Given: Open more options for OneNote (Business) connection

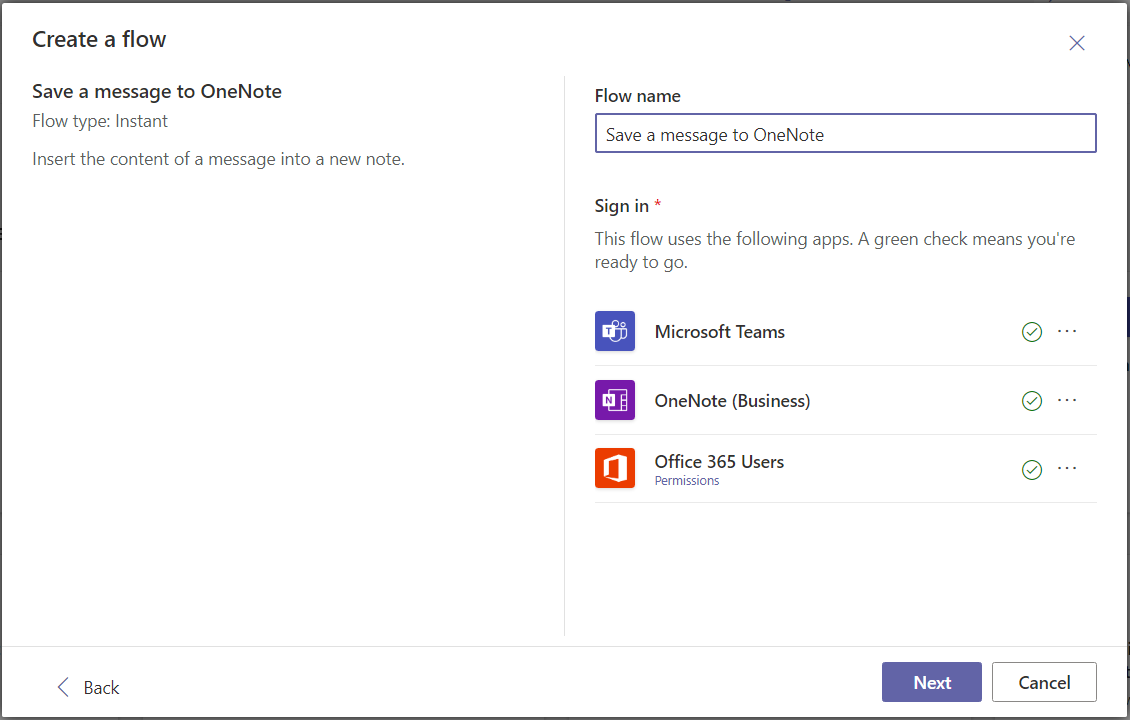Looking at the screenshot, I should (1067, 400).
